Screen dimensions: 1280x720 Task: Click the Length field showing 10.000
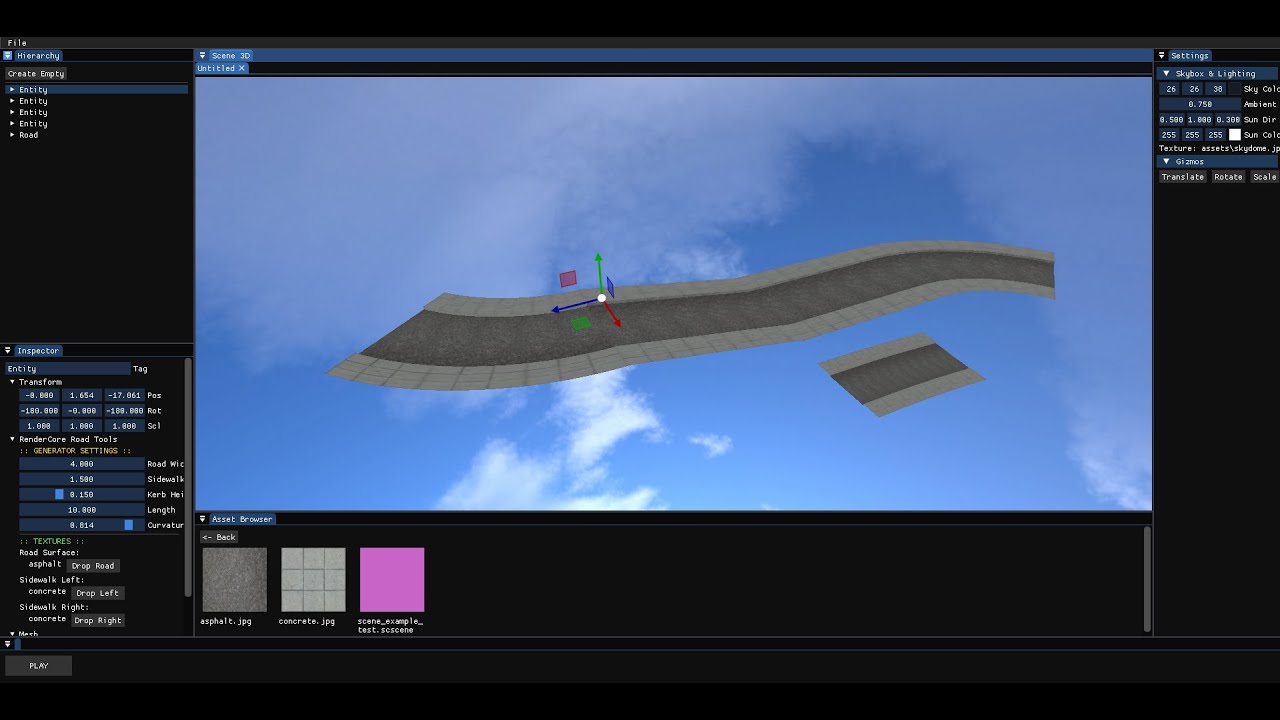(82, 510)
